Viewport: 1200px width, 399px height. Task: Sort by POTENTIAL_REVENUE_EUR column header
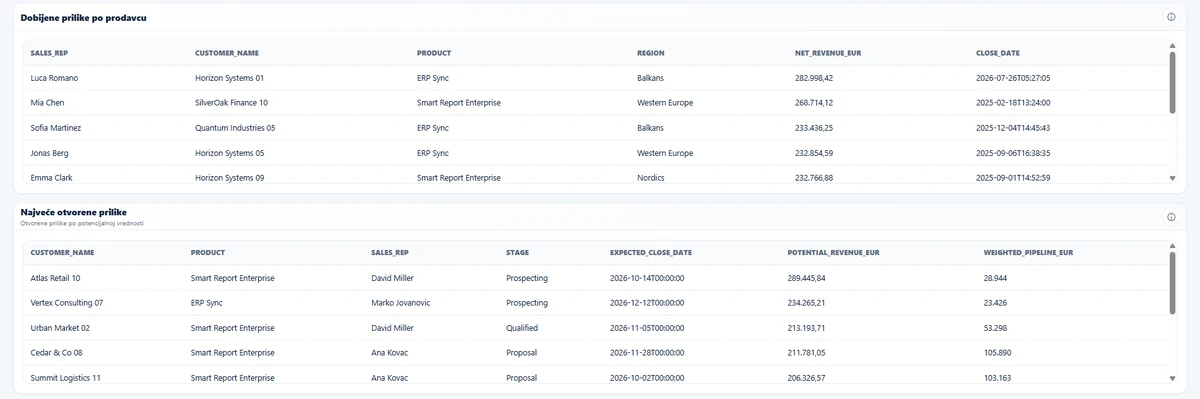(834, 253)
